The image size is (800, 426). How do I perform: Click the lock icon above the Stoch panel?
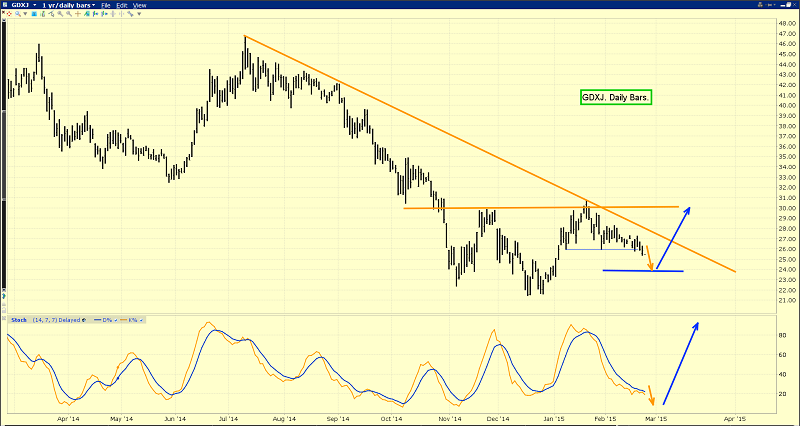point(4,310)
